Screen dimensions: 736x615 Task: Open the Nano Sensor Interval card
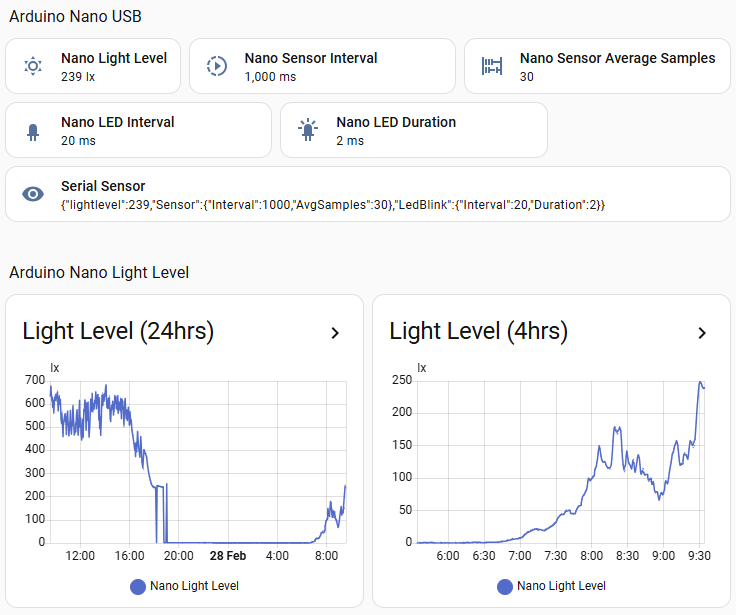[322, 66]
